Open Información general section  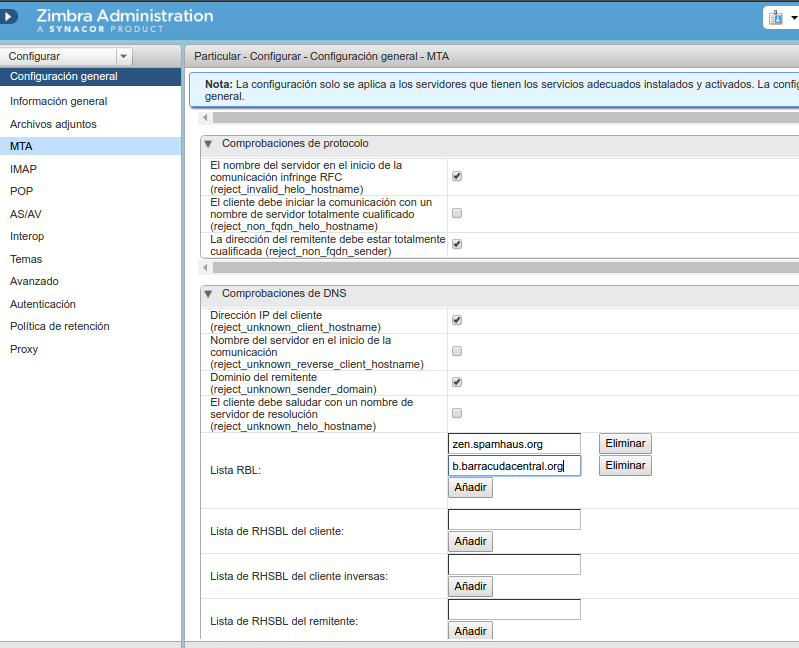tap(59, 101)
